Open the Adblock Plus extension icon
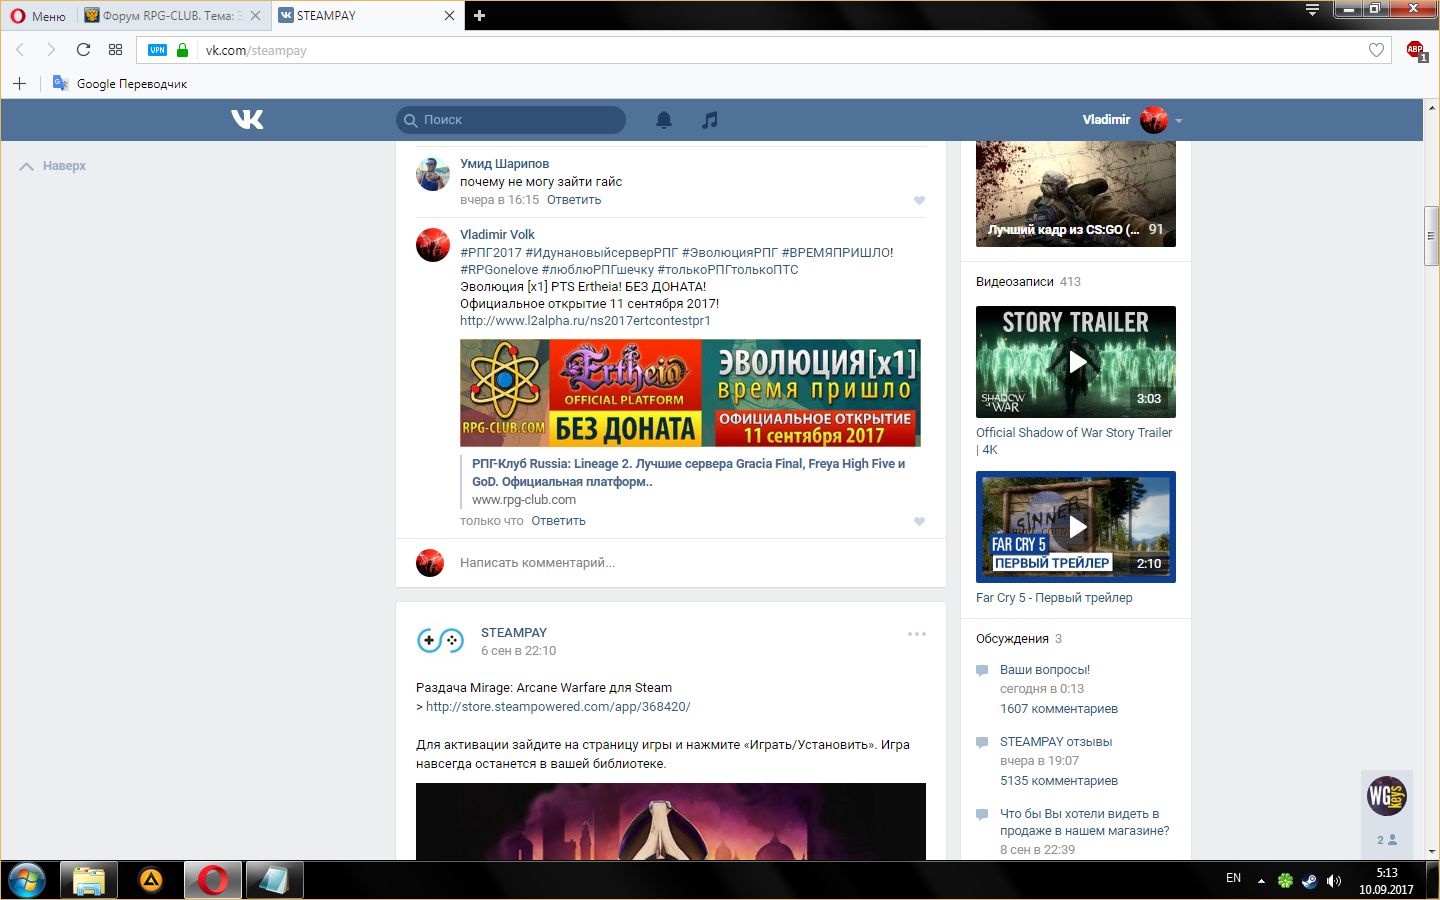The height and width of the screenshot is (900, 1440). point(1416,50)
